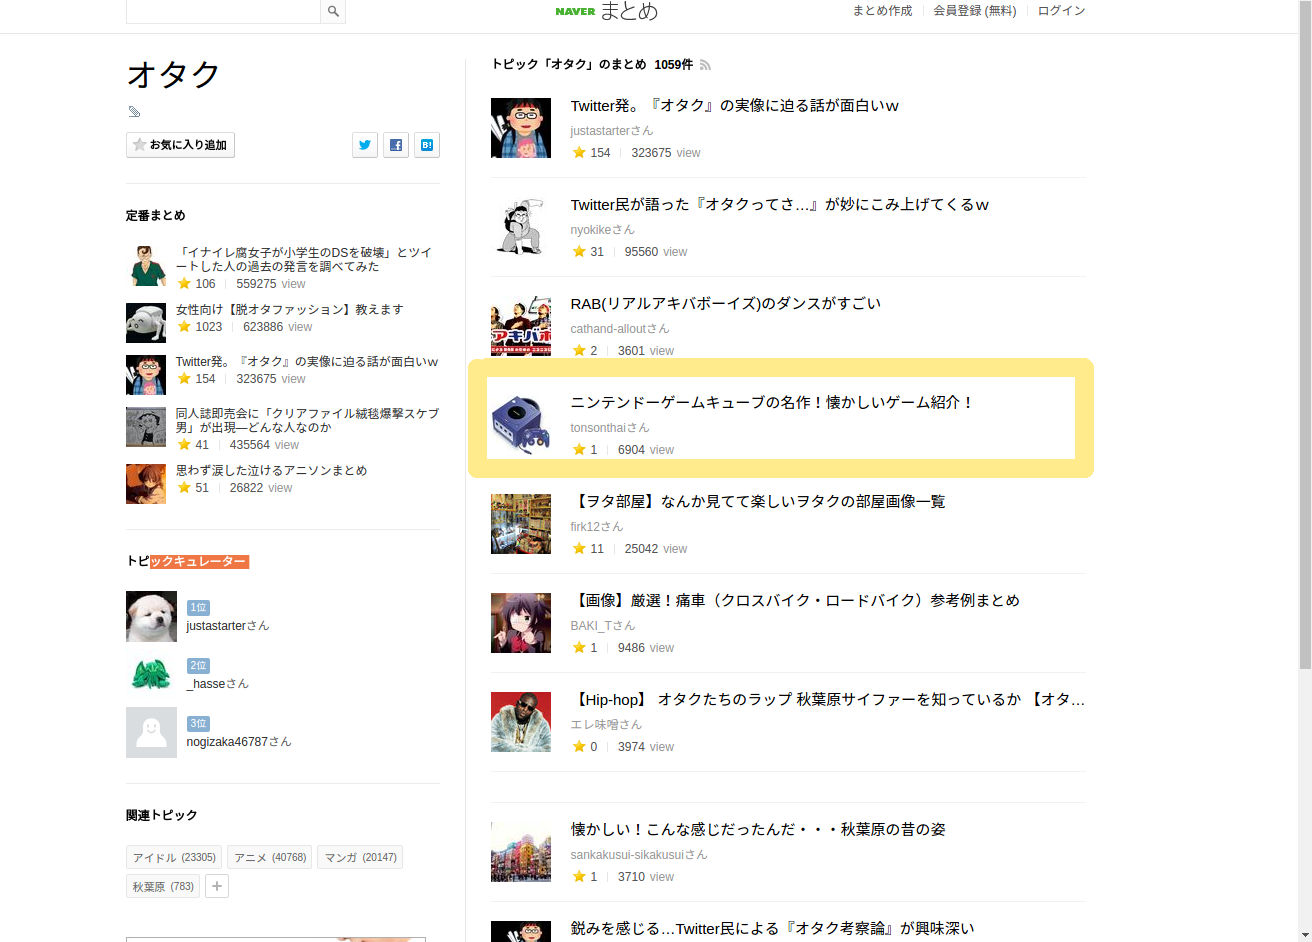The height and width of the screenshot is (942, 1312).
Task: Click the search magnifier button
Action: [x=333, y=11]
